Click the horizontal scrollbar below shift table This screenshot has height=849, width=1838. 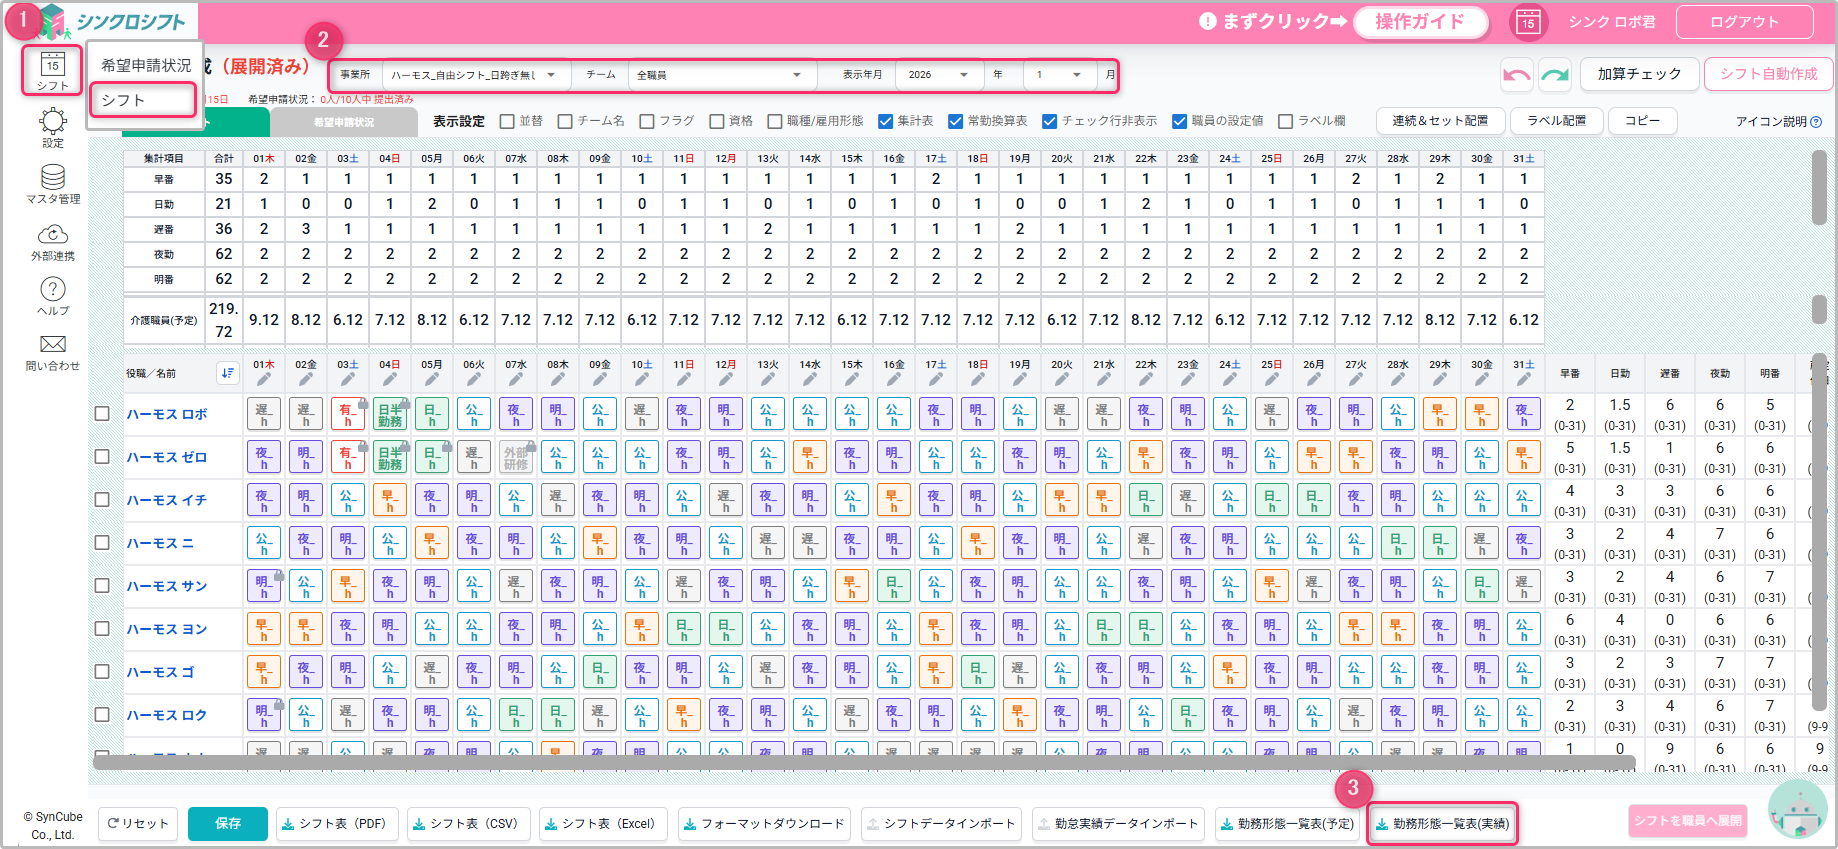click(860, 763)
